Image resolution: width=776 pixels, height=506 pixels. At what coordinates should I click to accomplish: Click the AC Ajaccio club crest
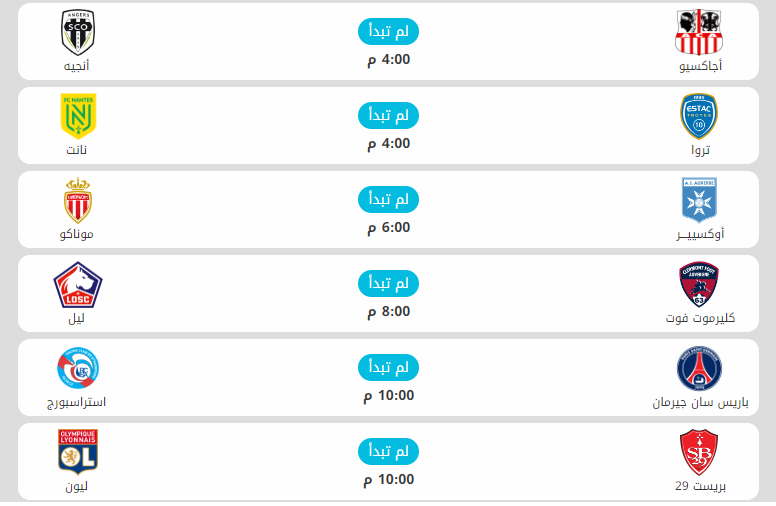pyautogui.click(x=699, y=32)
